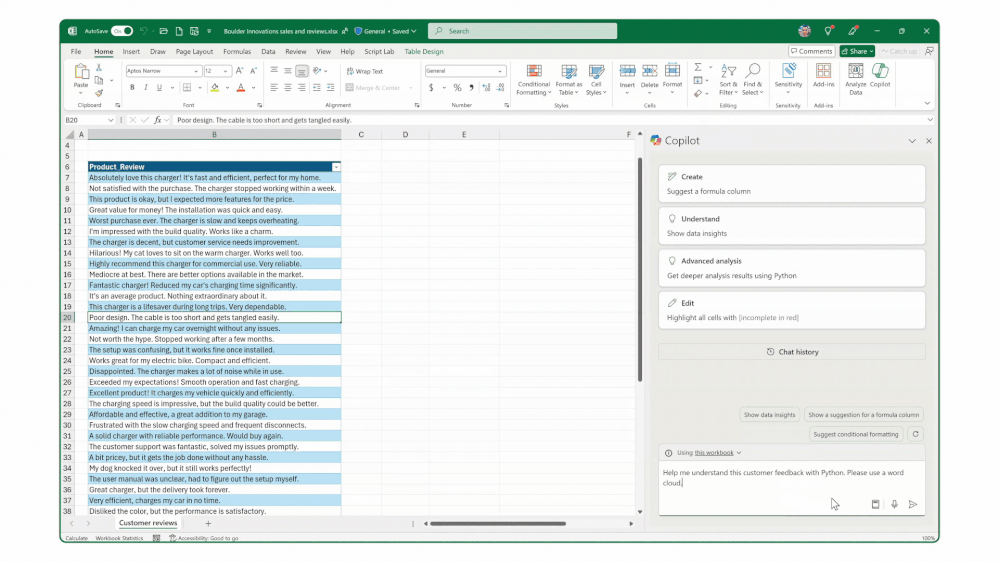Open the Formulas ribbon tab
Image resolution: width=999 pixels, height=562 pixels.
pyautogui.click(x=237, y=51)
